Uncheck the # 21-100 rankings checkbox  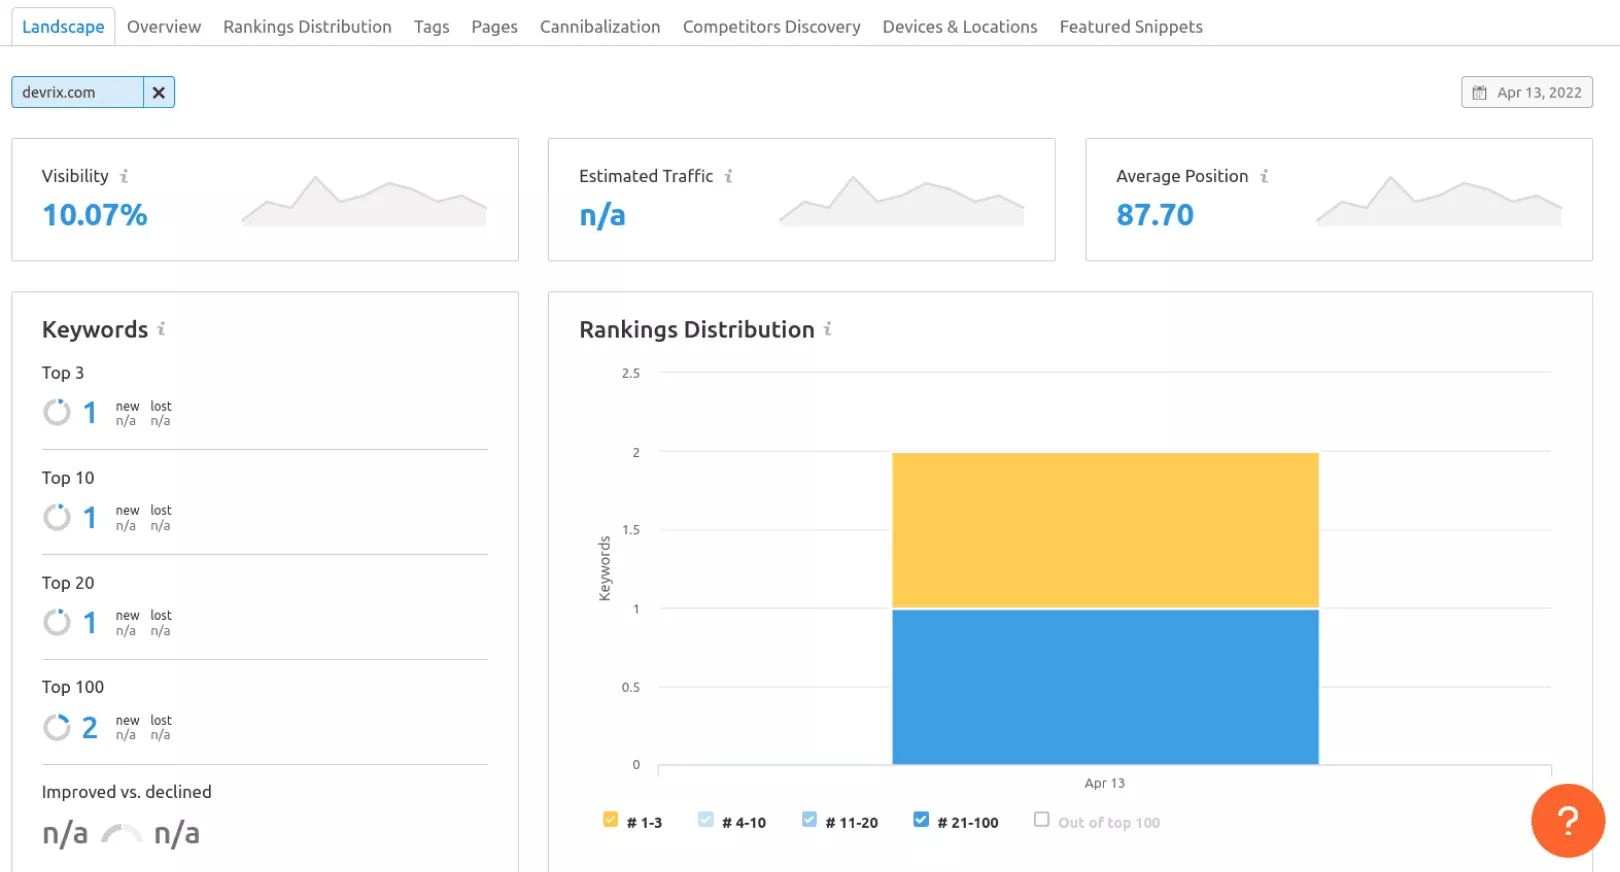pos(921,820)
